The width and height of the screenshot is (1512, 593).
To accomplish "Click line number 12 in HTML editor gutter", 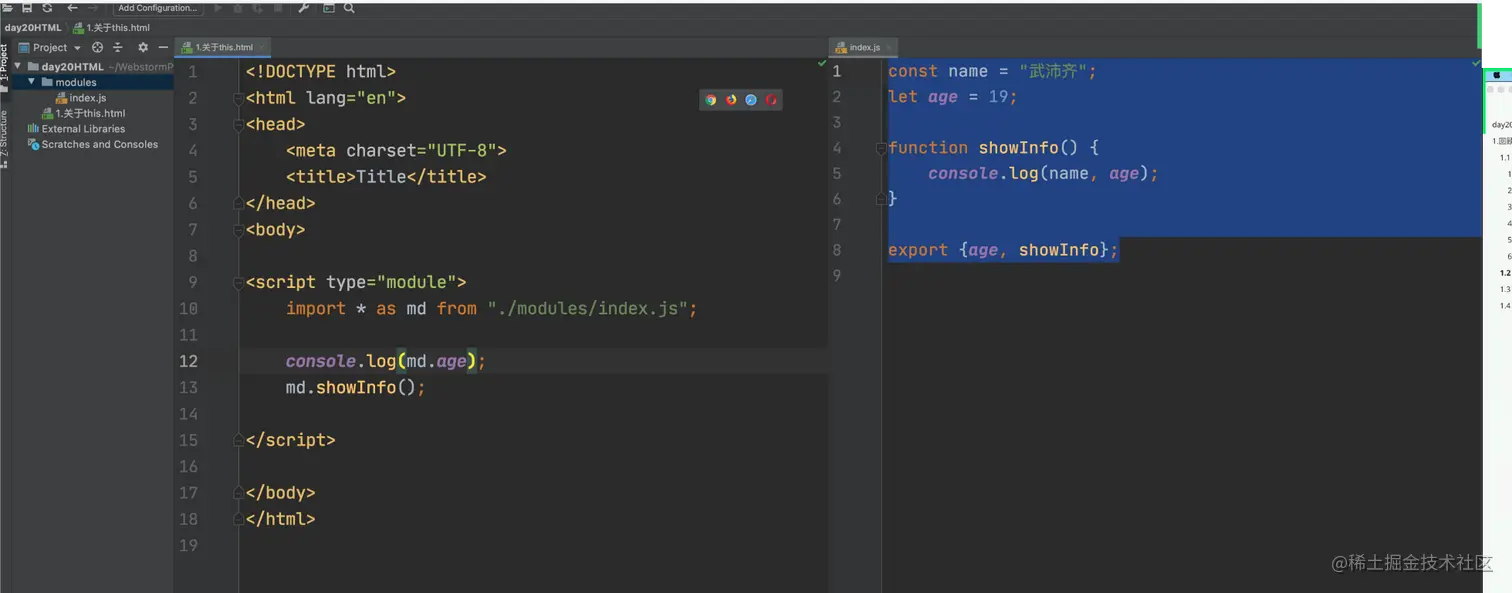I will point(188,361).
